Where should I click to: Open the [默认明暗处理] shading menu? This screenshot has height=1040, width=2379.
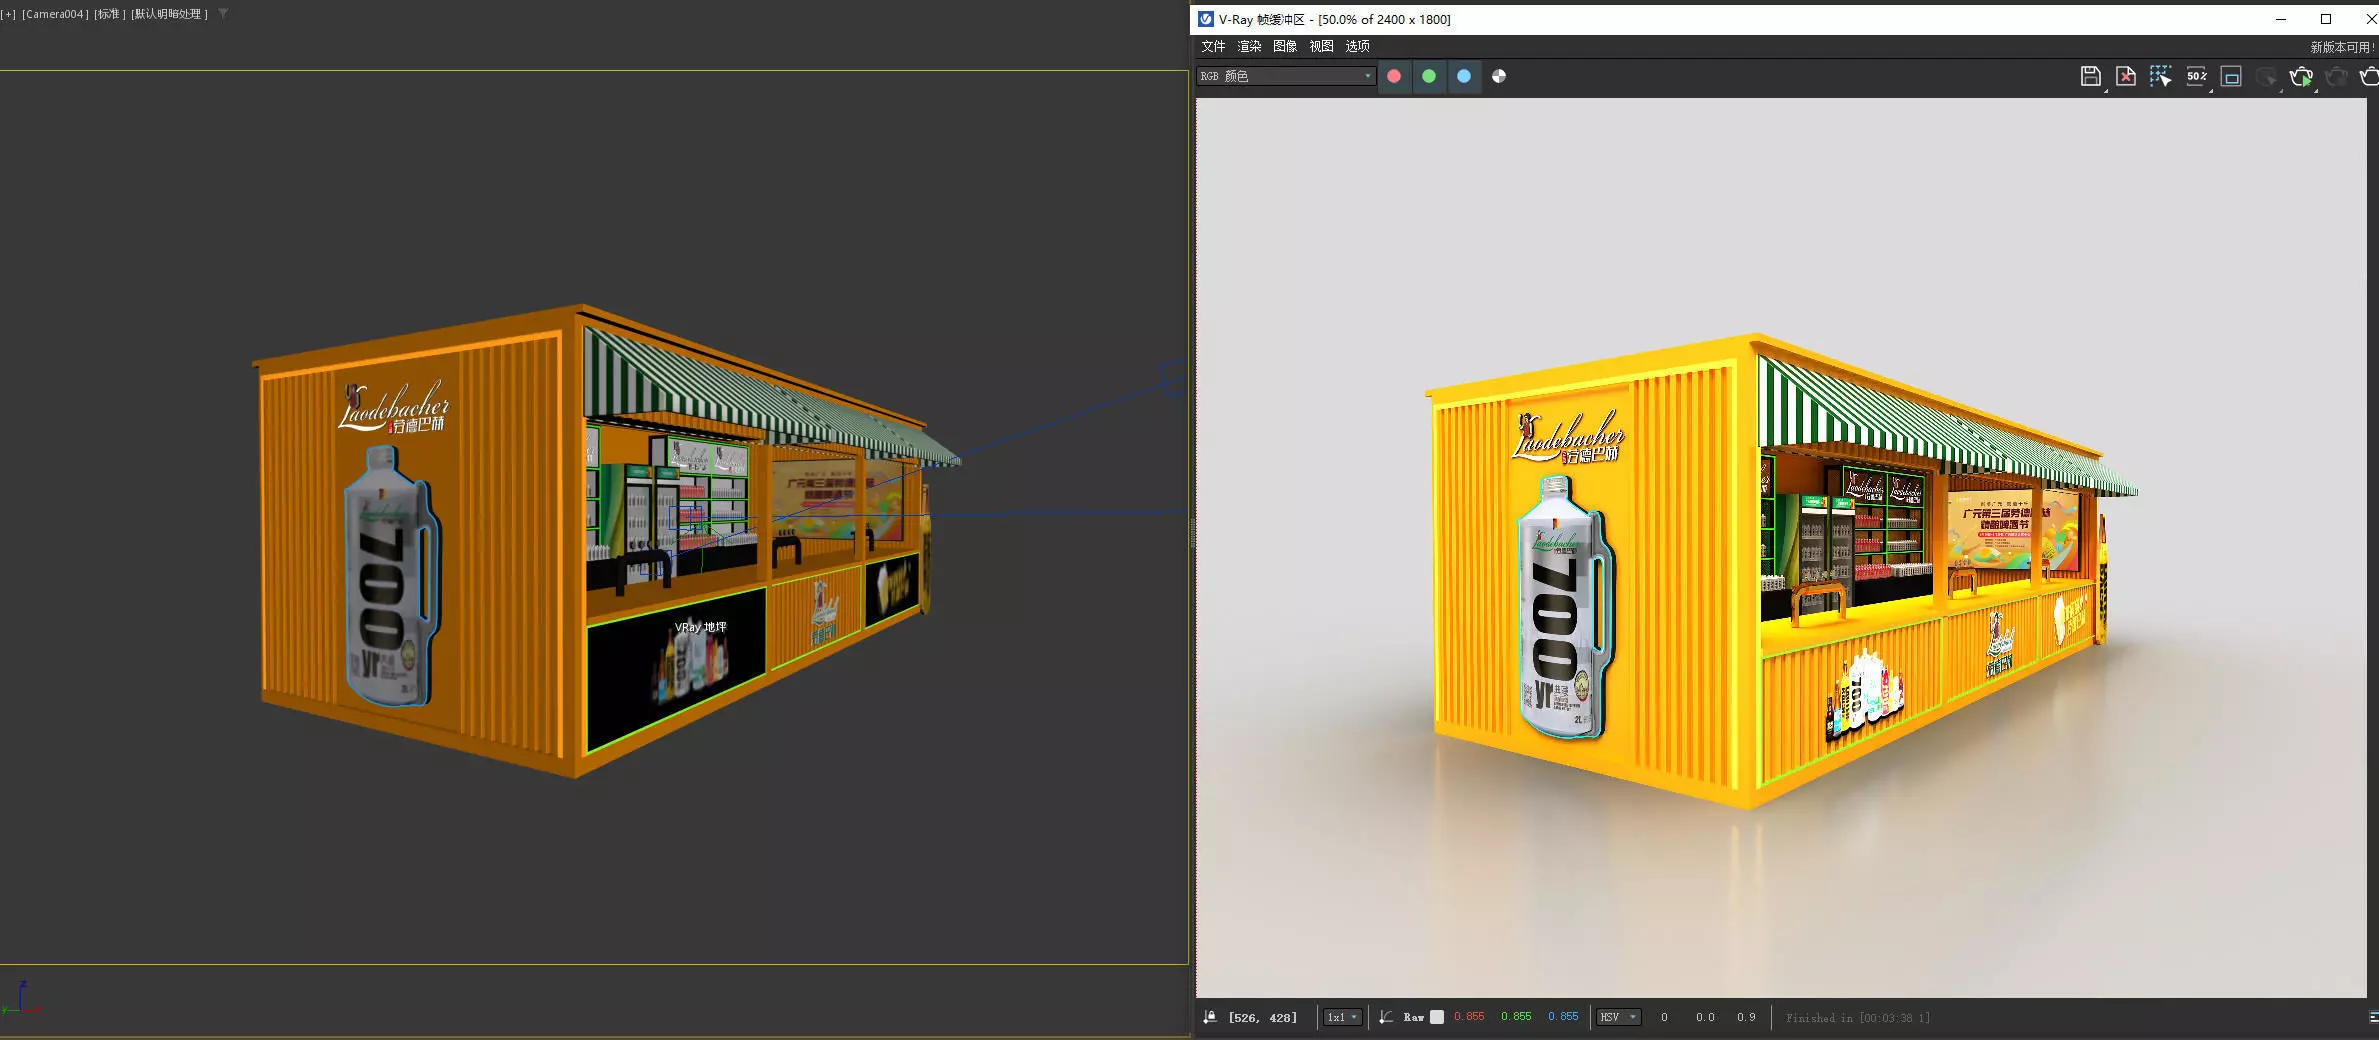169,14
